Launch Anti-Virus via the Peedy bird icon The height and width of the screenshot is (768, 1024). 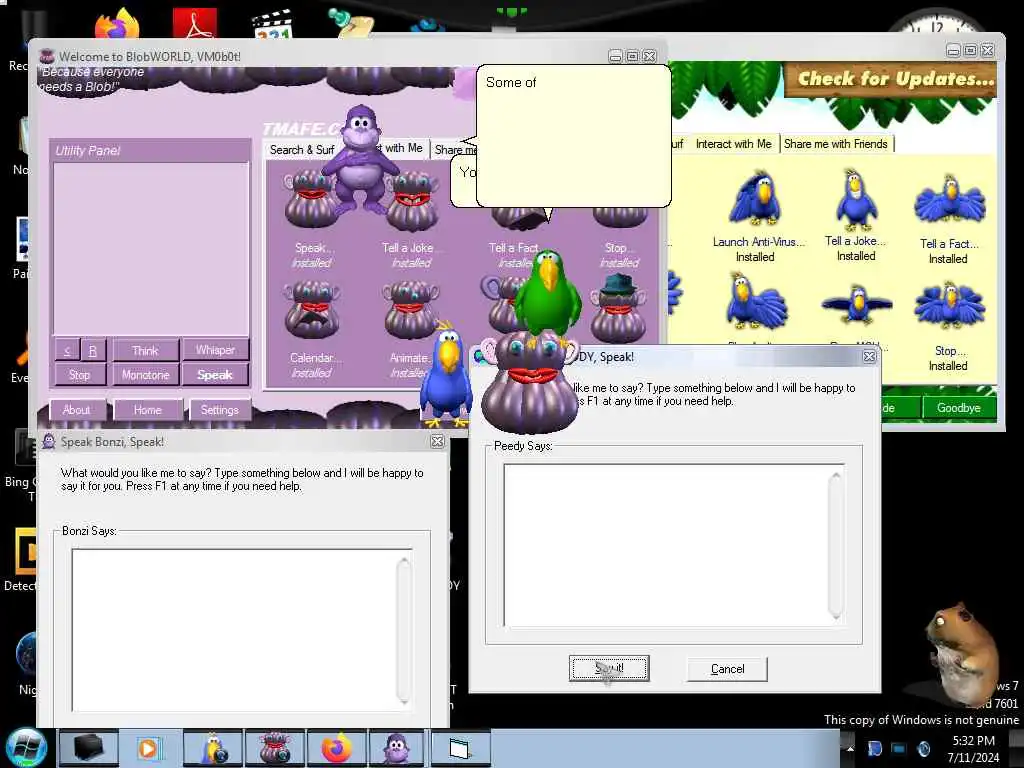coord(755,199)
